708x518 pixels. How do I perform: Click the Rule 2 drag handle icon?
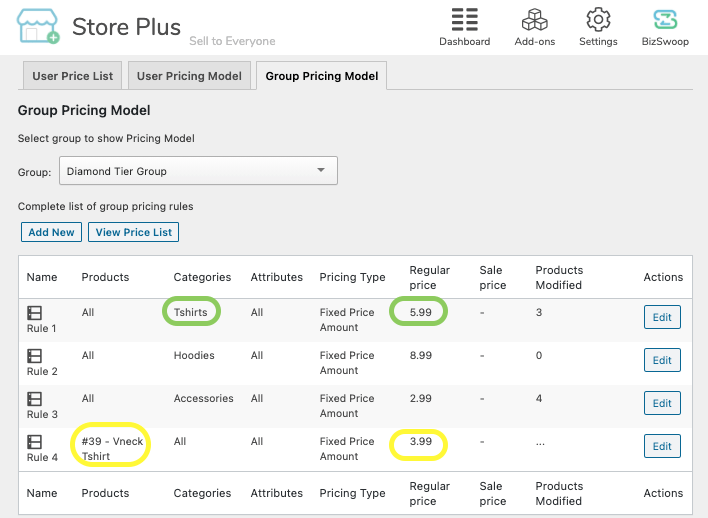(34, 356)
